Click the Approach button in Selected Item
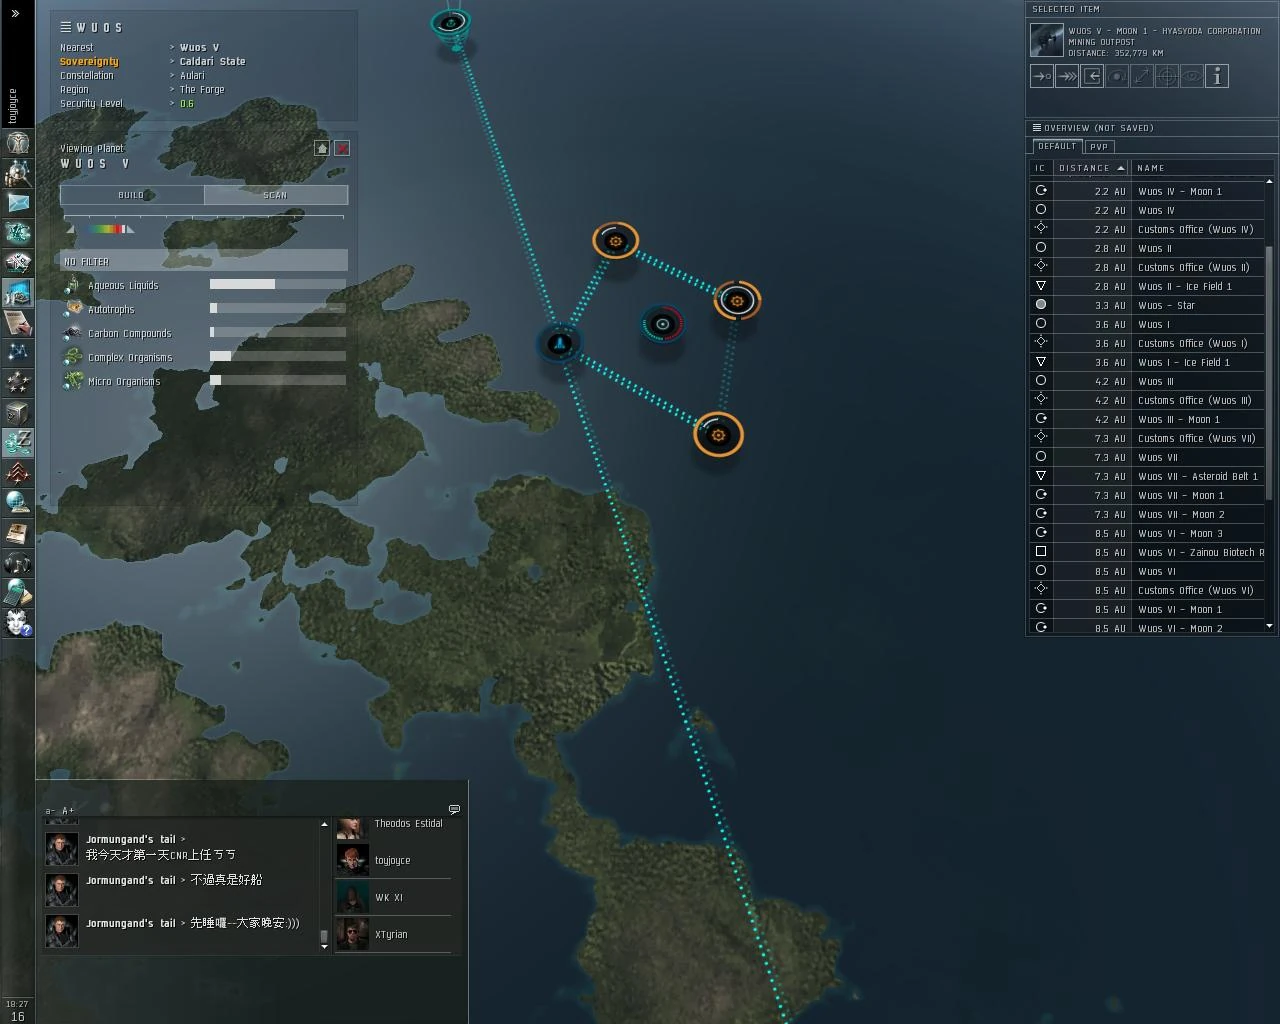The height and width of the screenshot is (1024, 1280). 1042,76
